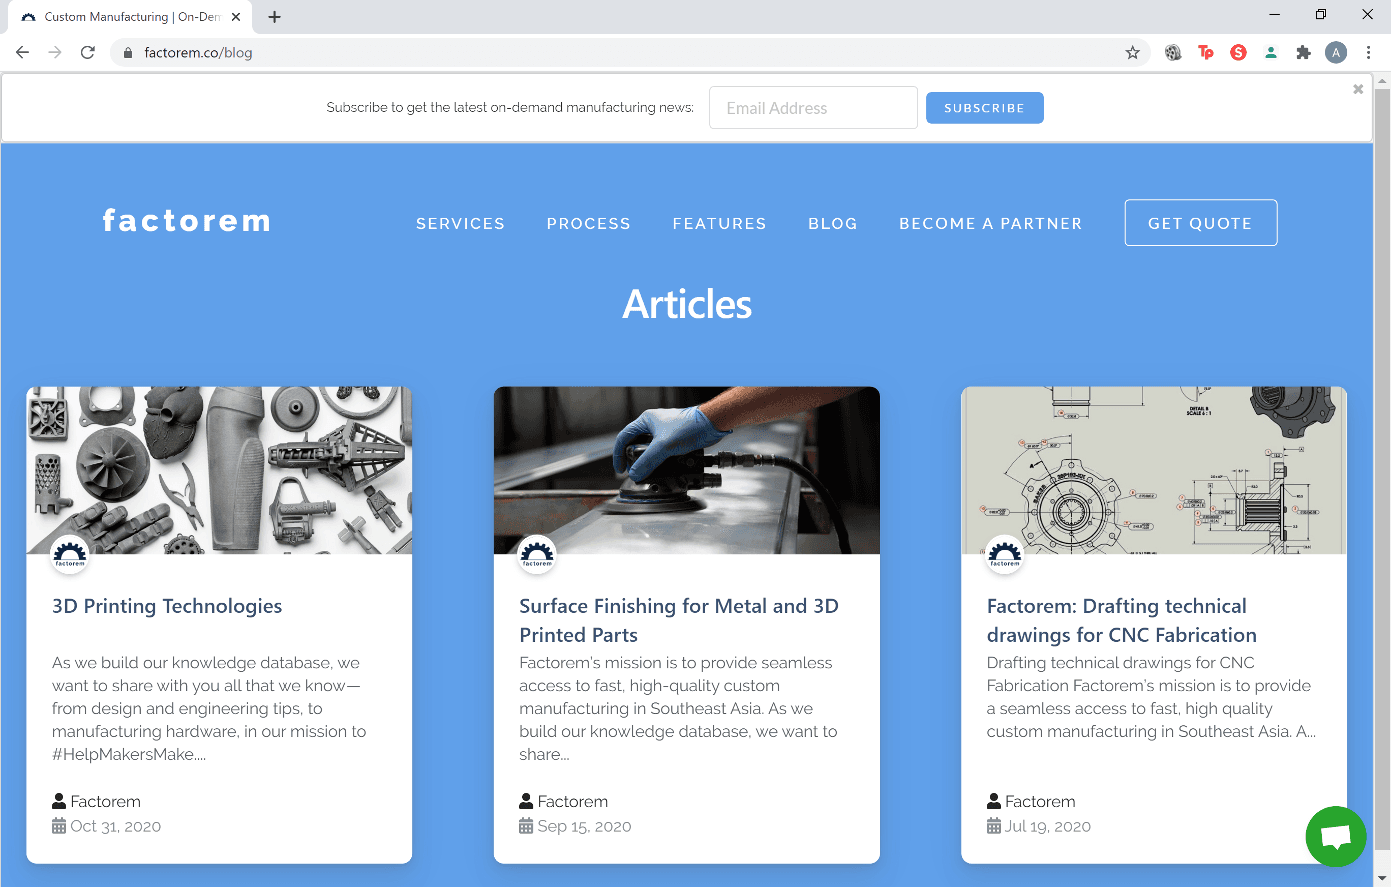Click the browser back arrow
This screenshot has width=1392, height=888.
point(22,52)
